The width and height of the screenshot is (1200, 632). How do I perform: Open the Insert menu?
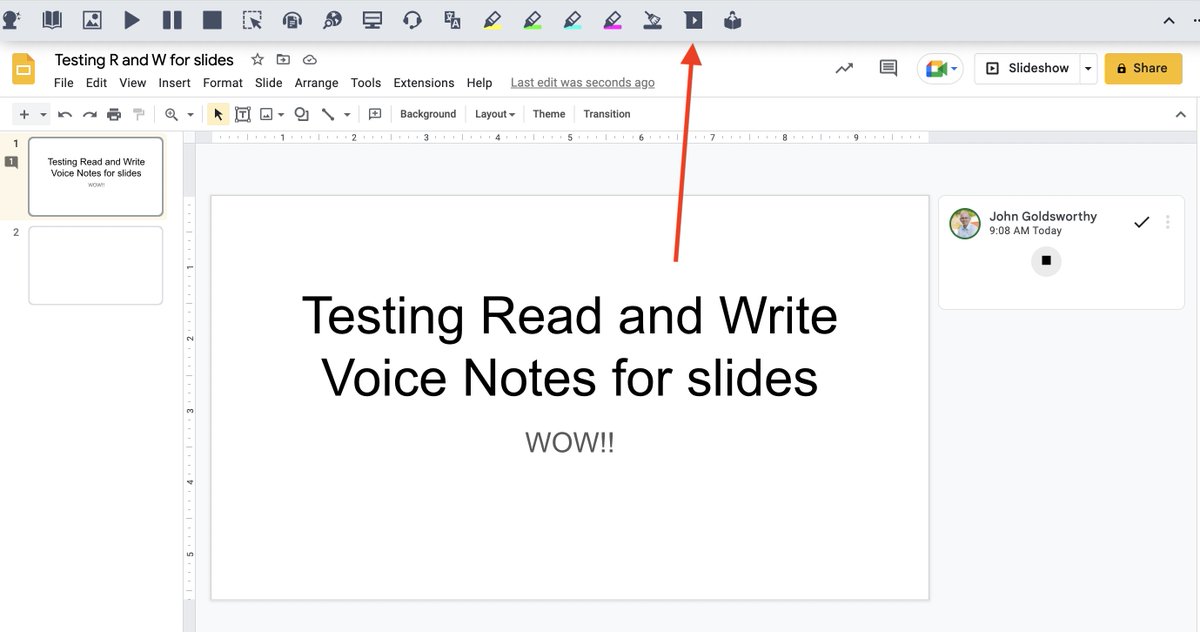click(174, 83)
